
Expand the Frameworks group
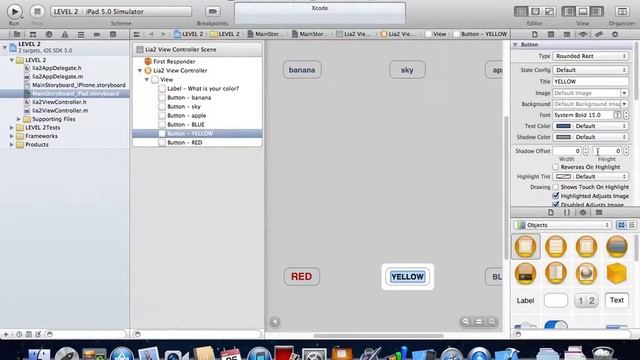(x=11, y=136)
